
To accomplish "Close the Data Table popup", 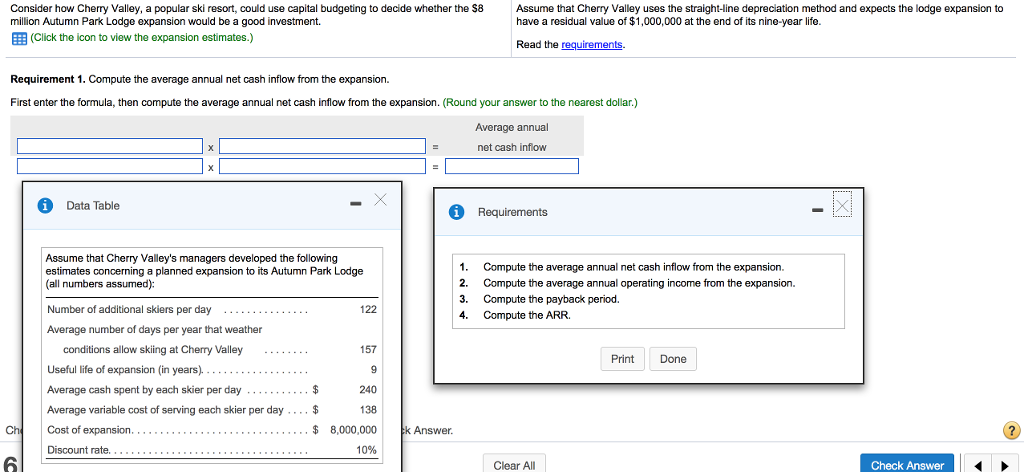I will point(381,200).
